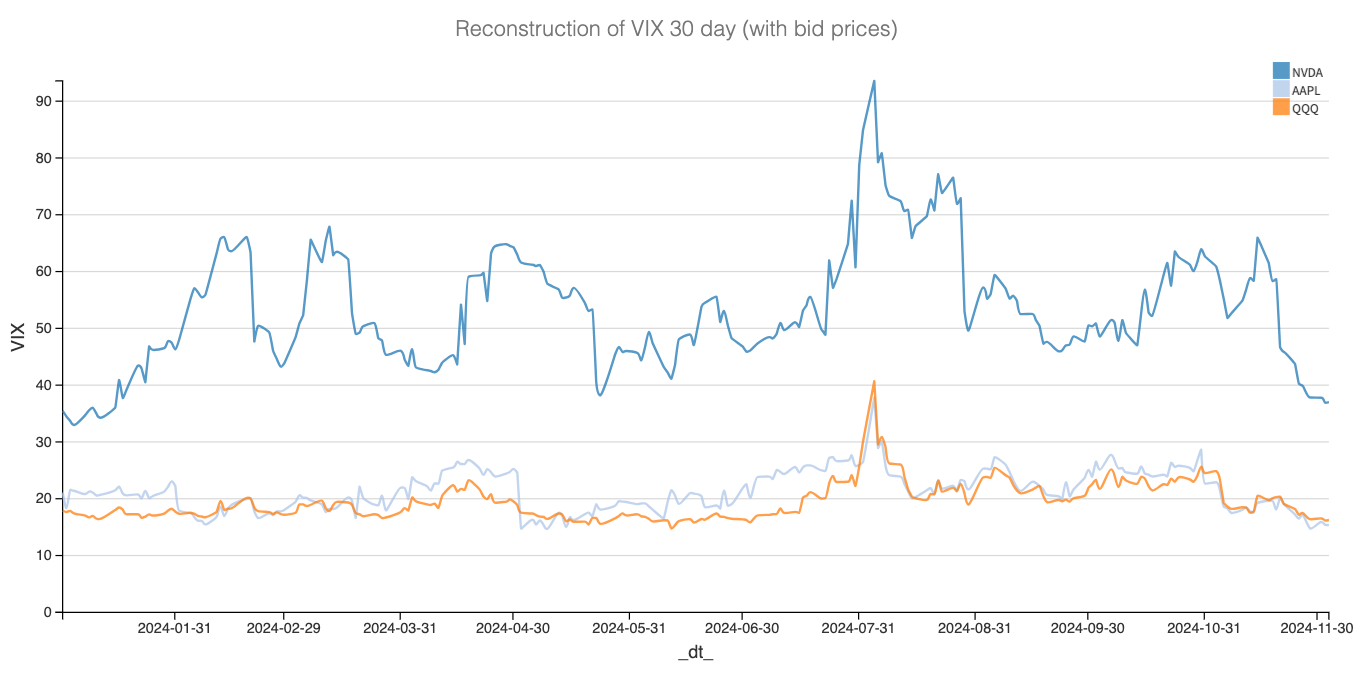This screenshot has width=1353, height=681.
Task: Click the NVDA blue legend swatch
Action: tap(1280, 71)
